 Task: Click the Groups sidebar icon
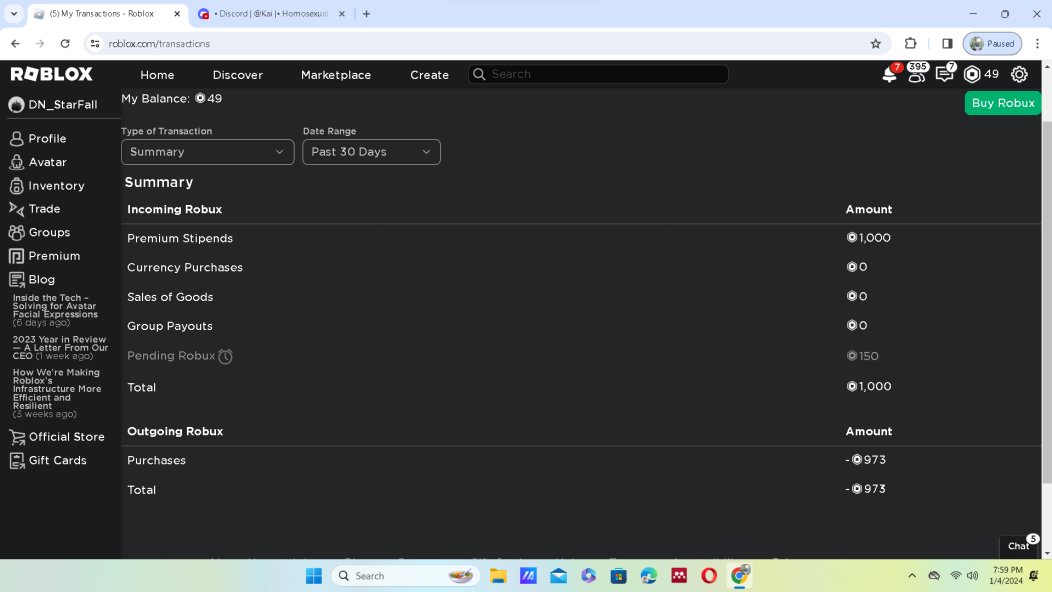point(16,232)
